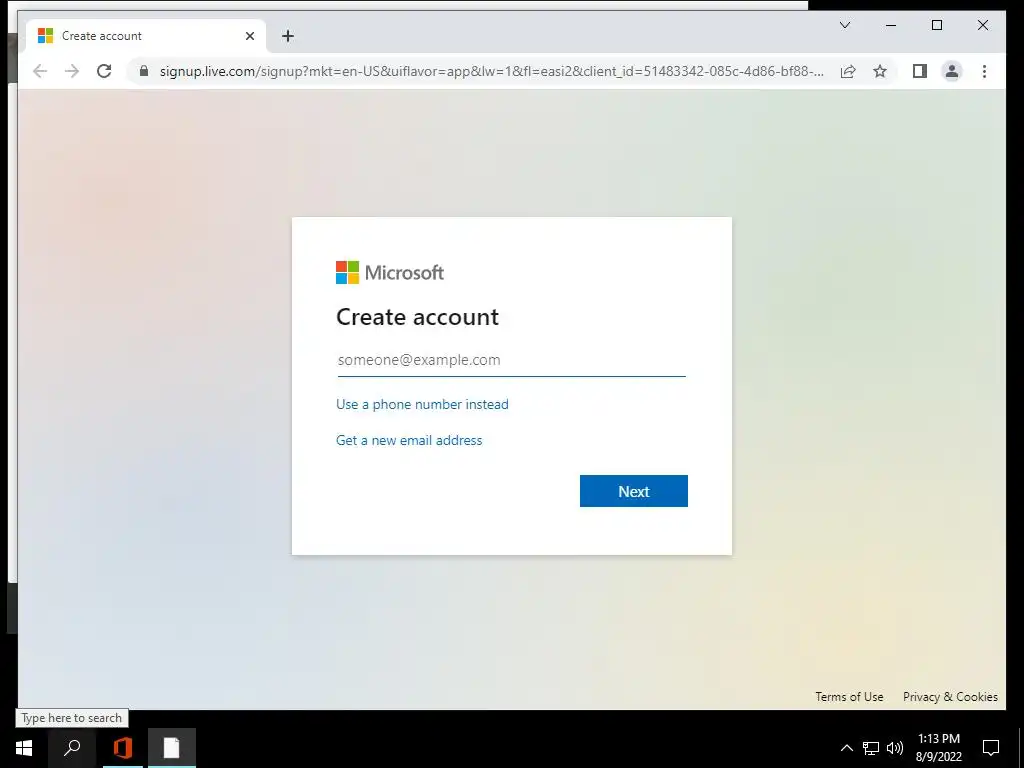Open taskbar search magnifier
1024x768 pixels.
click(x=72, y=748)
